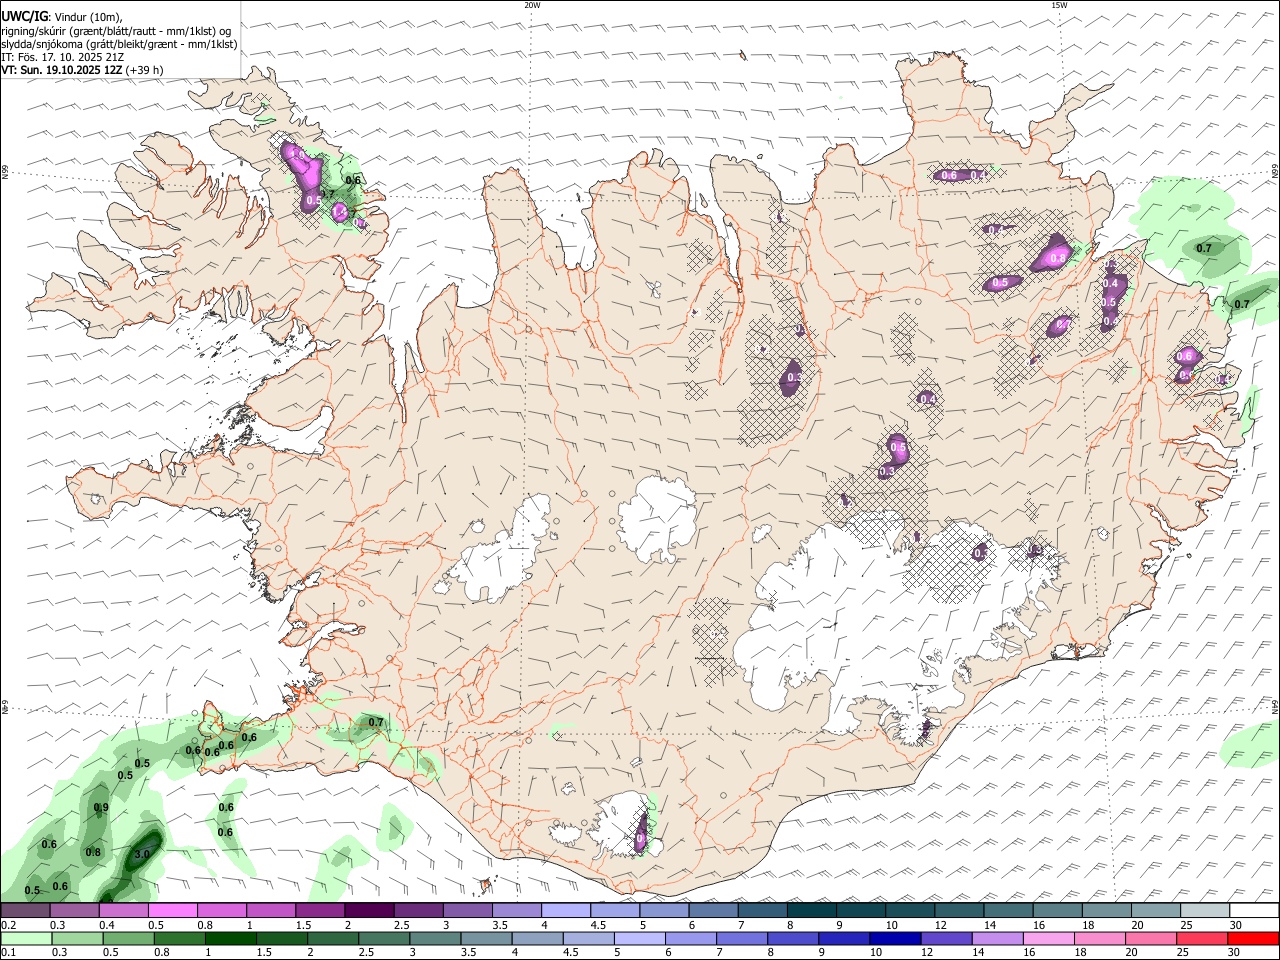Pick lower swatch between 25 and 30
This screenshot has width=1280, height=960.
(x=1203, y=938)
